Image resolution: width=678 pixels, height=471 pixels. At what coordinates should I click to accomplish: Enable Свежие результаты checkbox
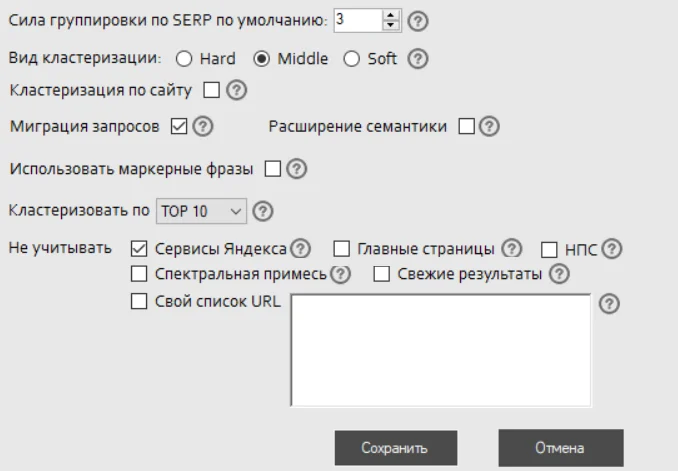coord(381,275)
